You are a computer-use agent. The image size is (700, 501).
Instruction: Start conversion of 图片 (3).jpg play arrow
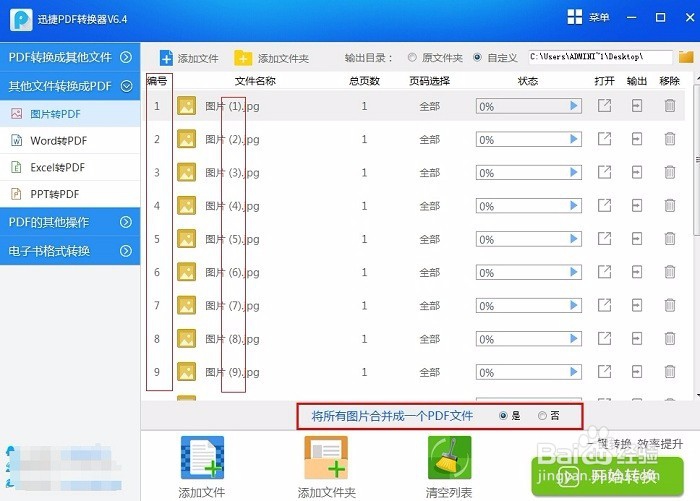pyautogui.click(x=574, y=172)
